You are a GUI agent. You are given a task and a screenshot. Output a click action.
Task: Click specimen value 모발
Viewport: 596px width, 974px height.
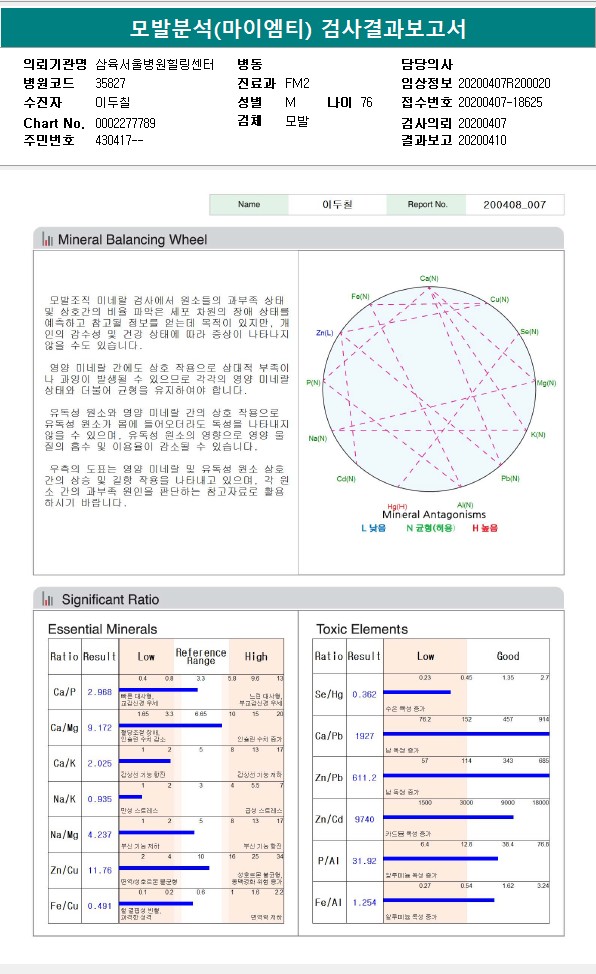(x=297, y=121)
